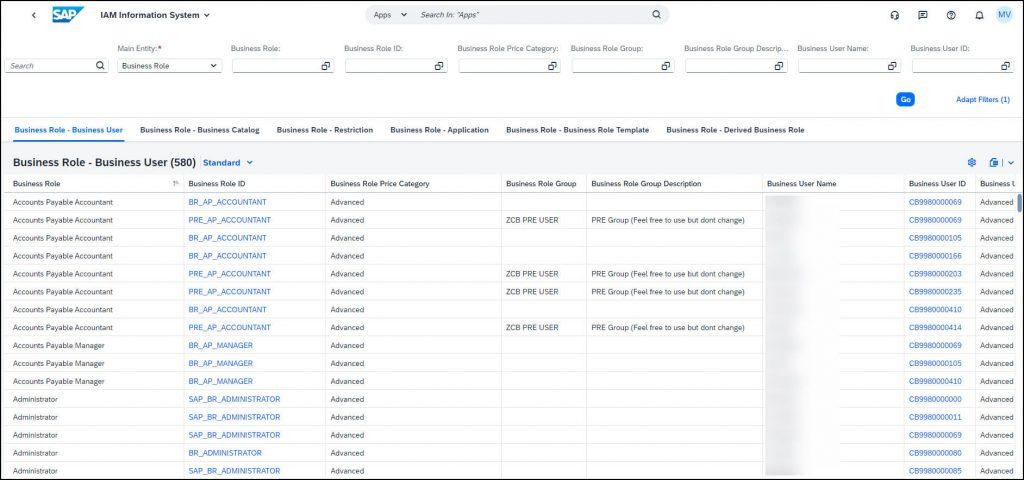The height and width of the screenshot is (480, 1024).
Task: Open the IAM Information System title menu
Action: coord(155,15)
